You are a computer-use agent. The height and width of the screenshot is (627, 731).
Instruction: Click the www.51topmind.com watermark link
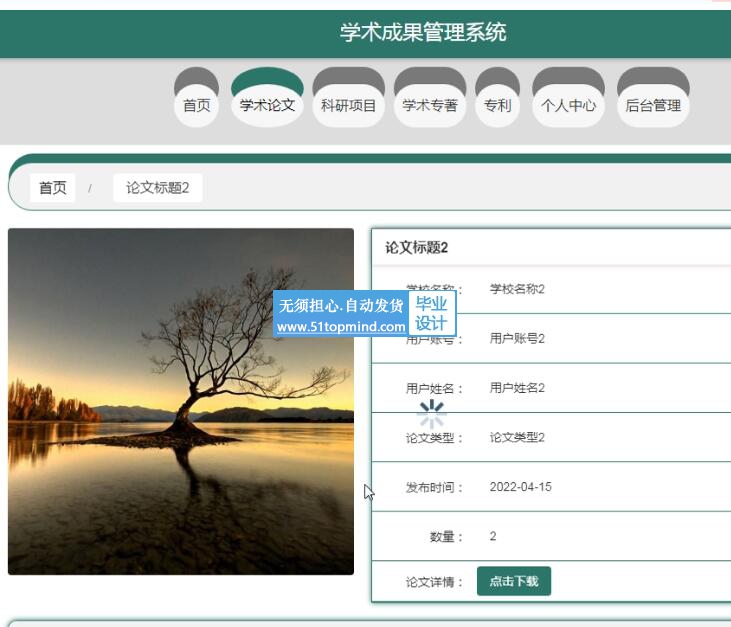pyautogui.click(x=341, y=327)
